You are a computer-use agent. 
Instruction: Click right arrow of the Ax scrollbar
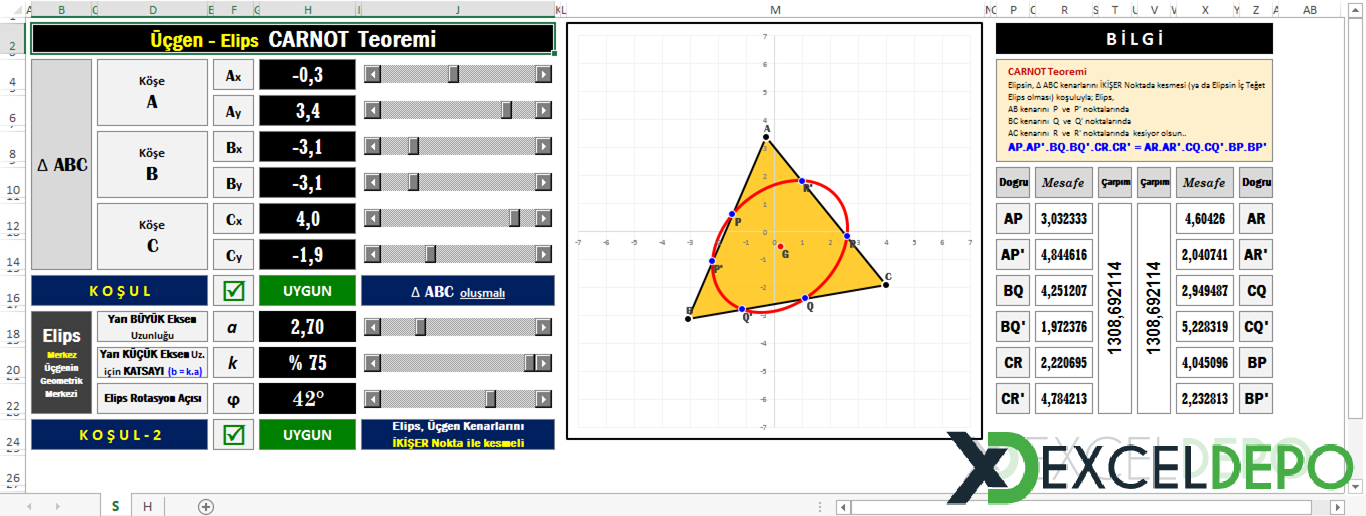tap(544, 74)
